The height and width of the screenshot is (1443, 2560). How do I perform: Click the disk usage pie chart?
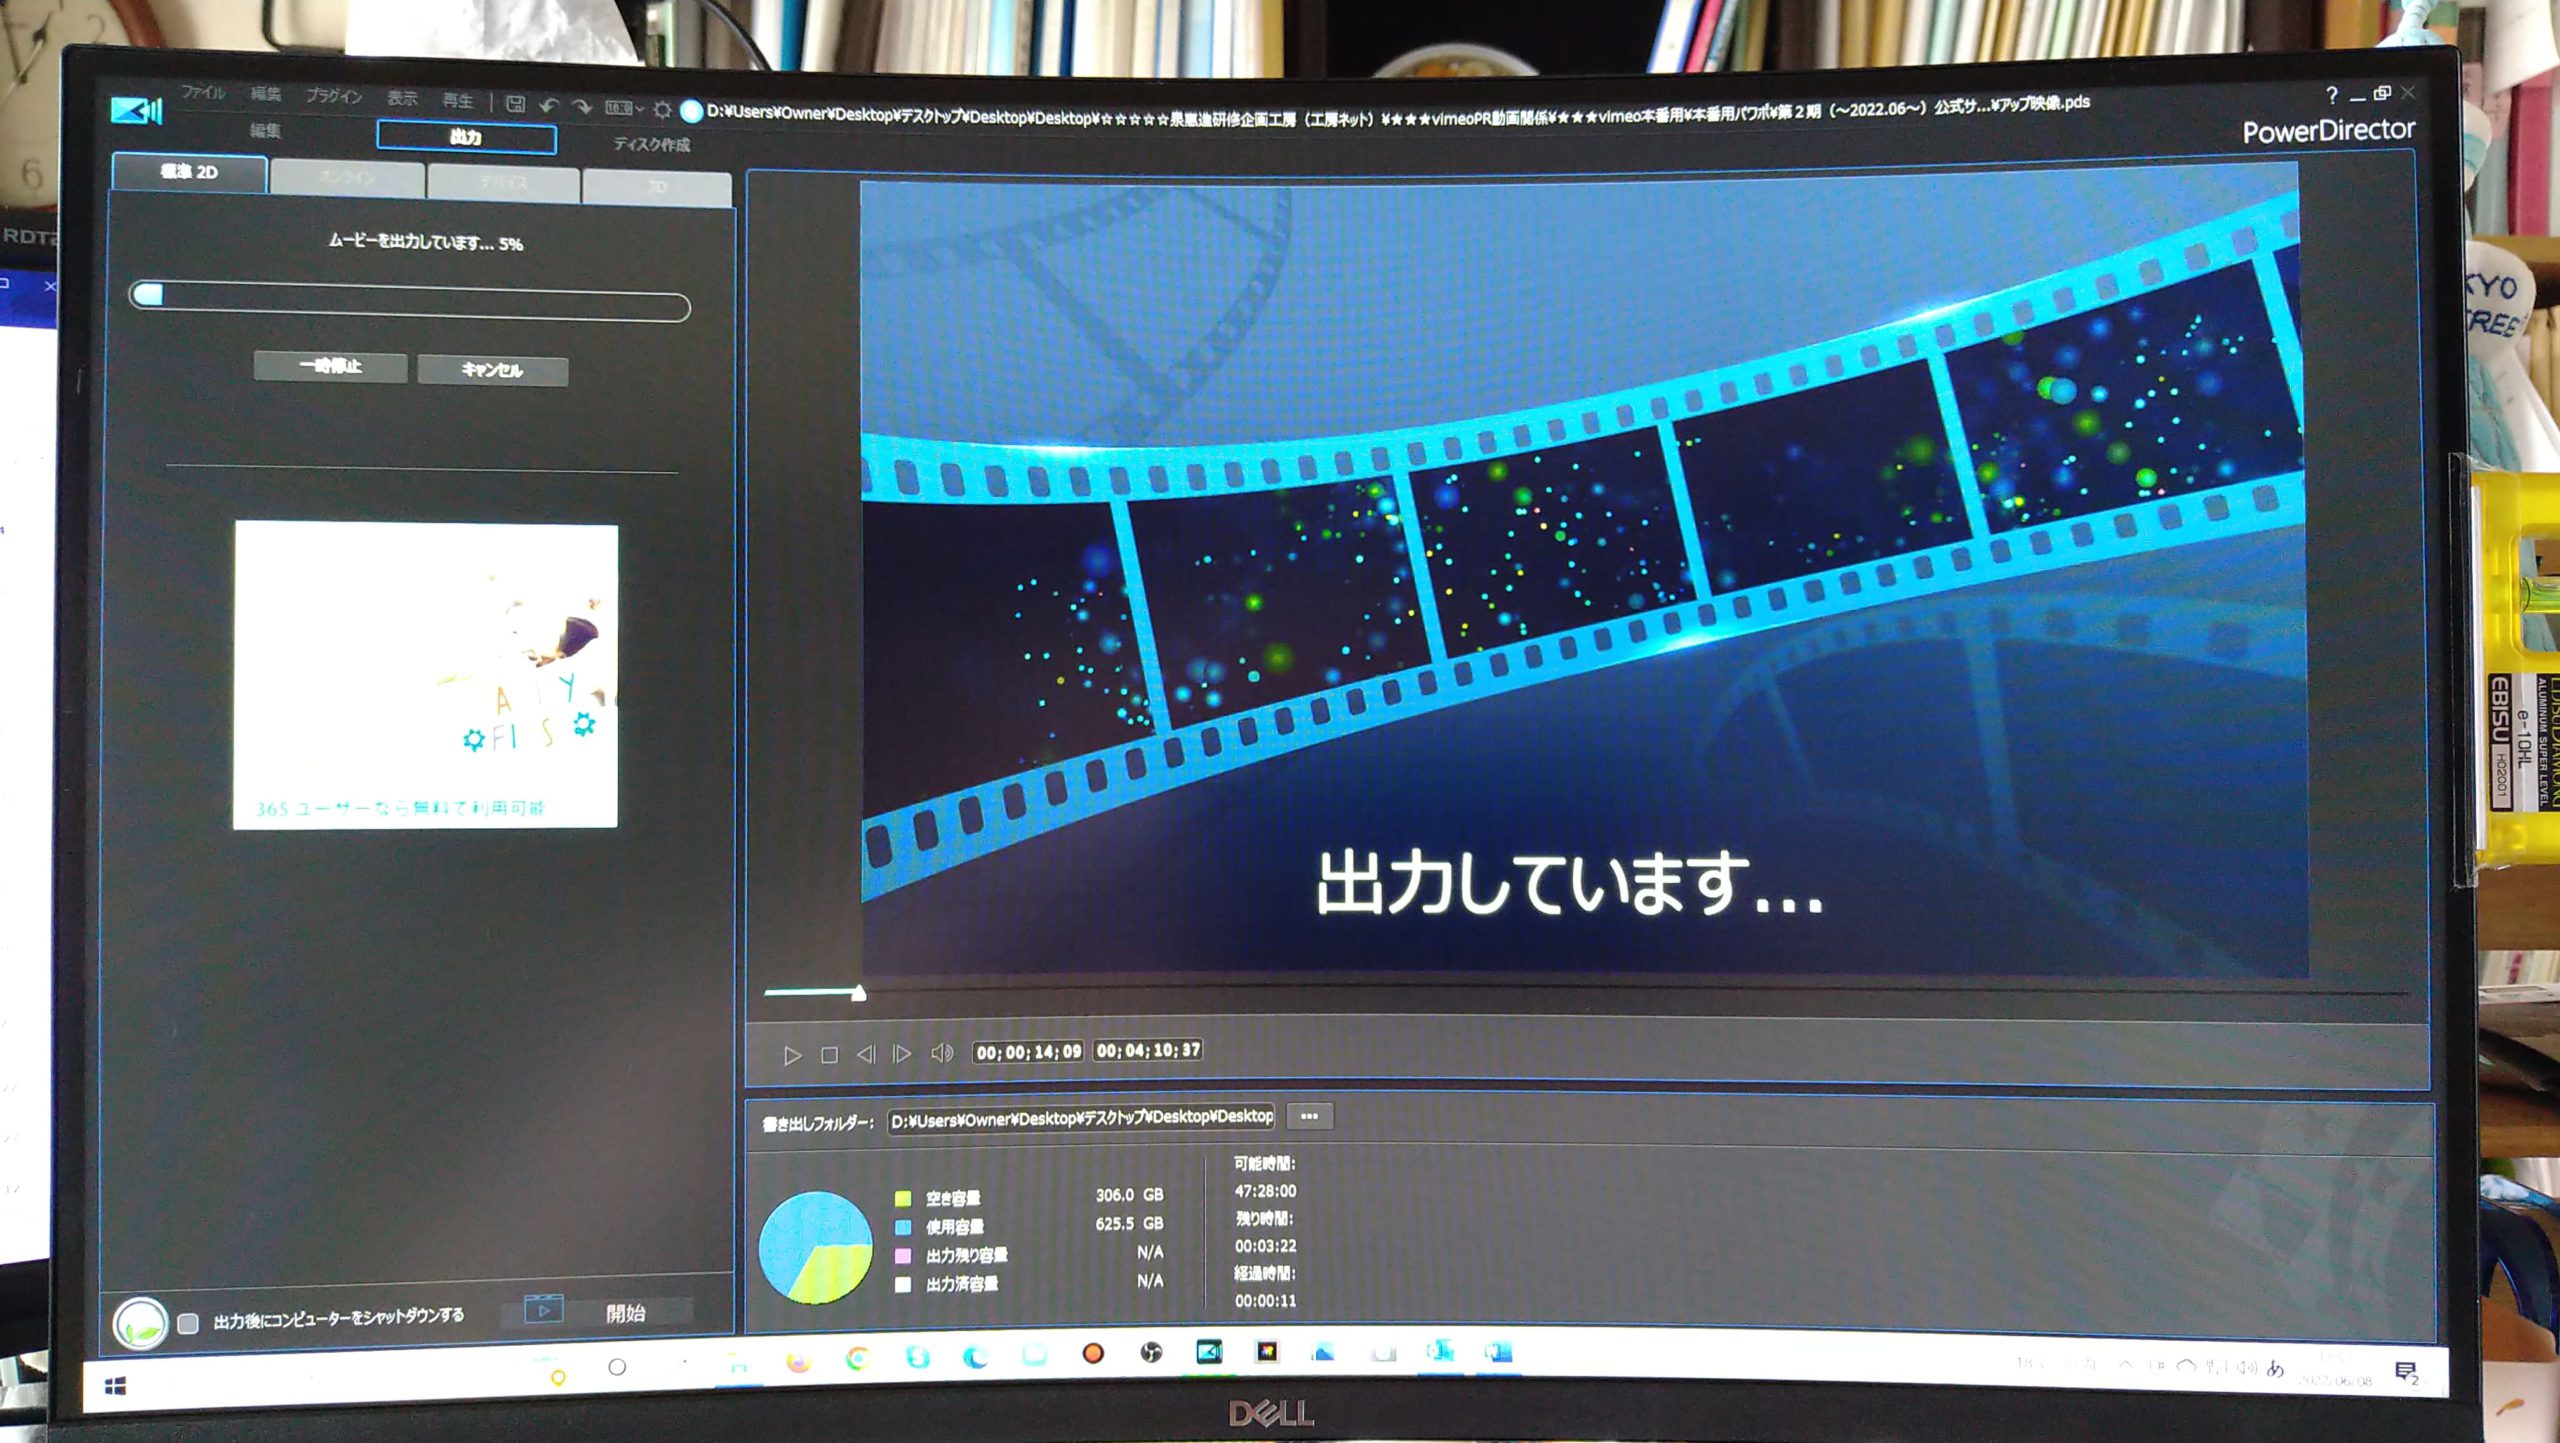[815, 1247]
